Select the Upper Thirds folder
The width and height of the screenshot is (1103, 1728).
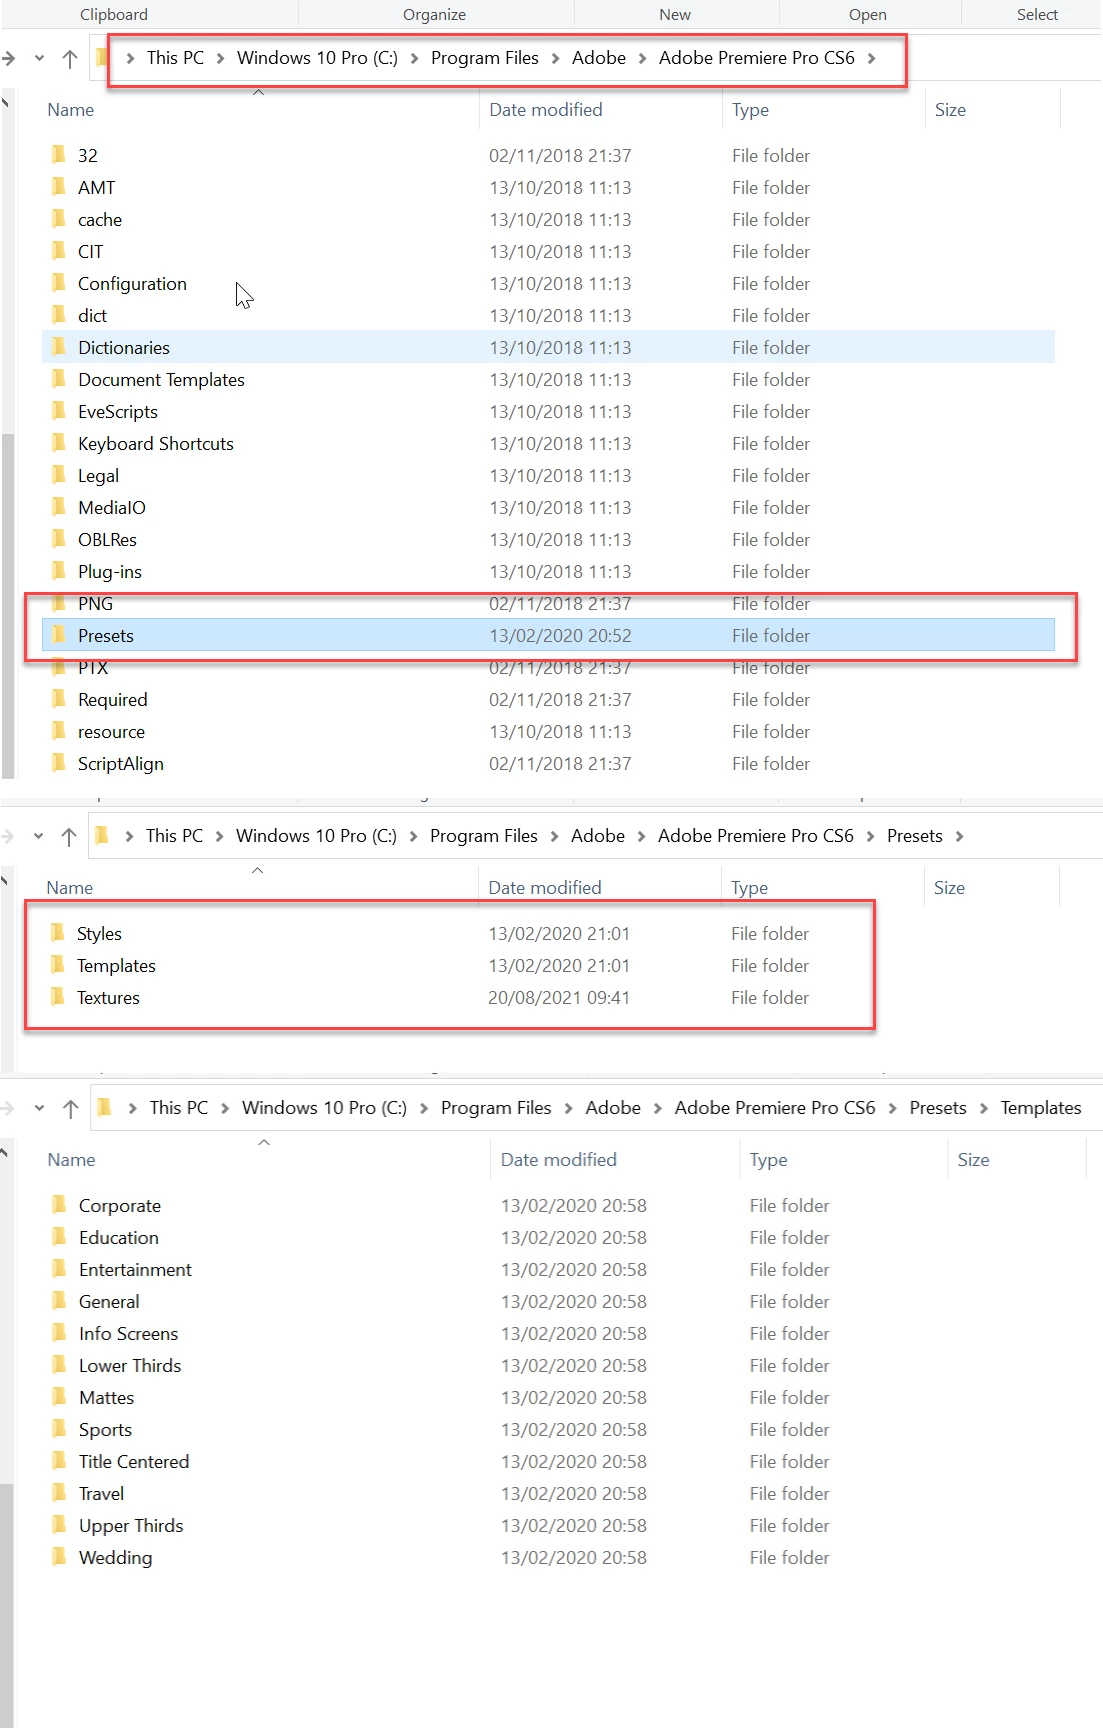pyautogui.click(x=131, y=1526)
